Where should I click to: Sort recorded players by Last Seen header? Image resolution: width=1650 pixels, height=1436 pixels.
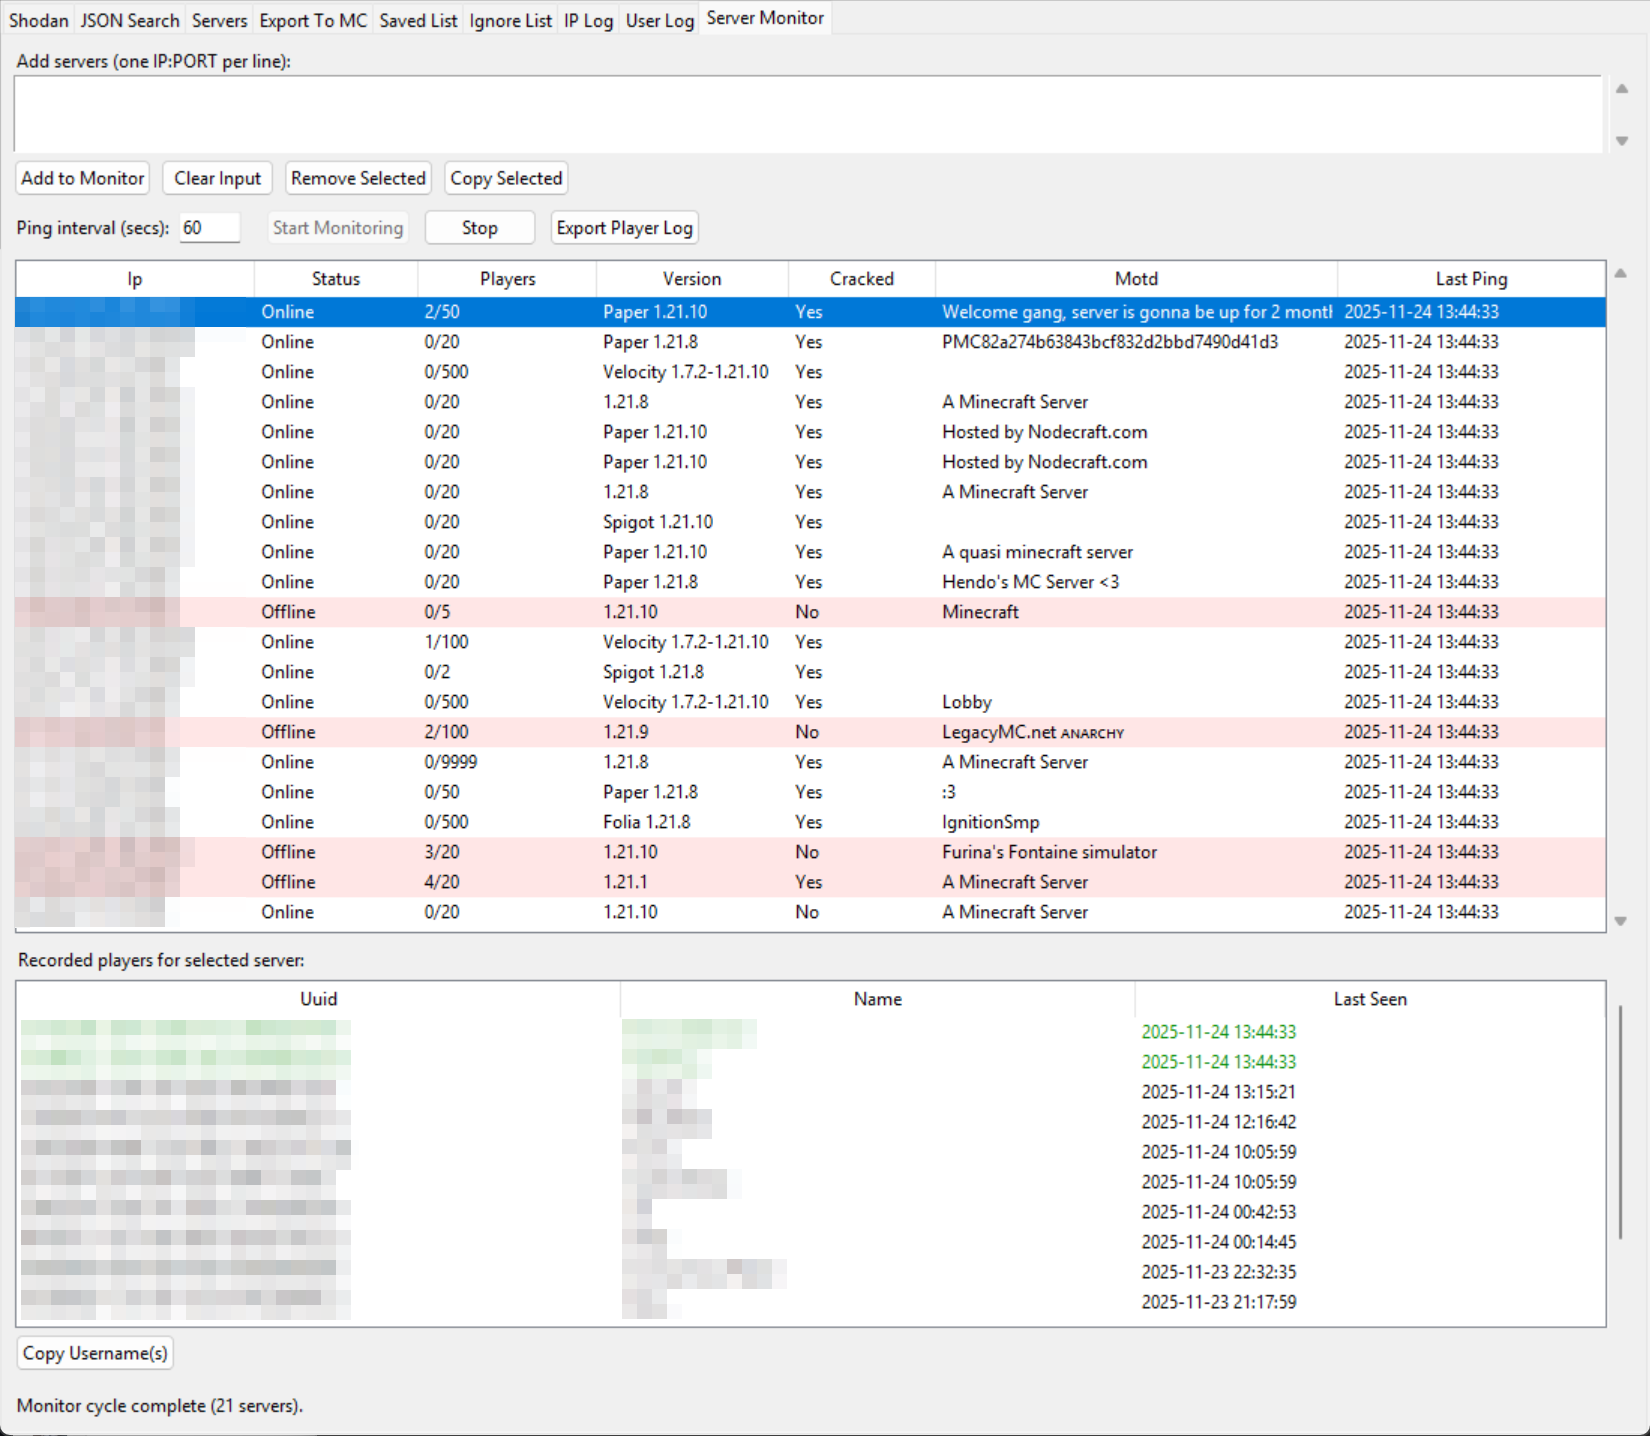click(1370, 999)
